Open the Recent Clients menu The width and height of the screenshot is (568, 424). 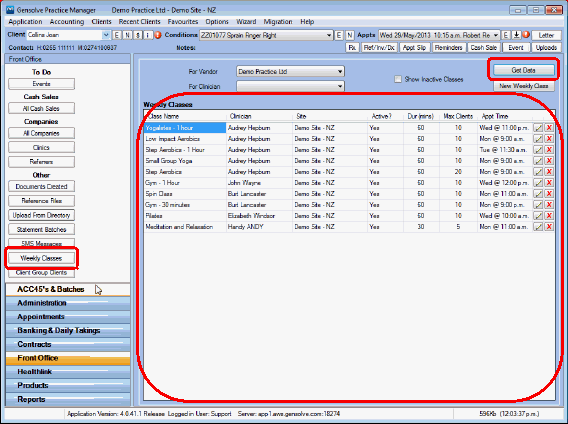pos(139,22)
